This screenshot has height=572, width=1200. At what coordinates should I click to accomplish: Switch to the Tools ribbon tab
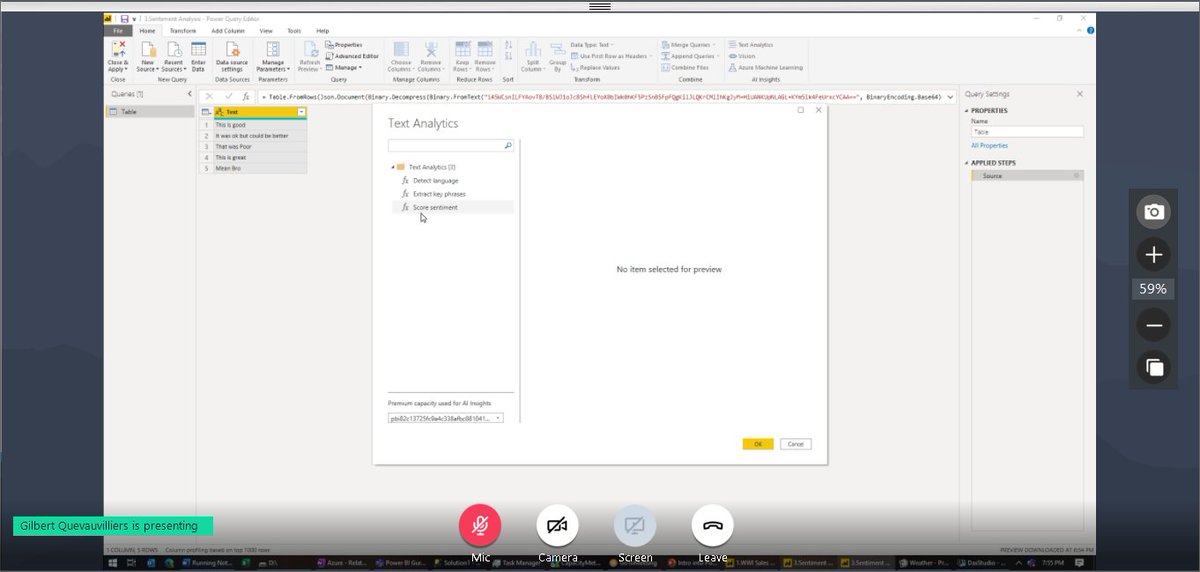(x=294, y=31)
